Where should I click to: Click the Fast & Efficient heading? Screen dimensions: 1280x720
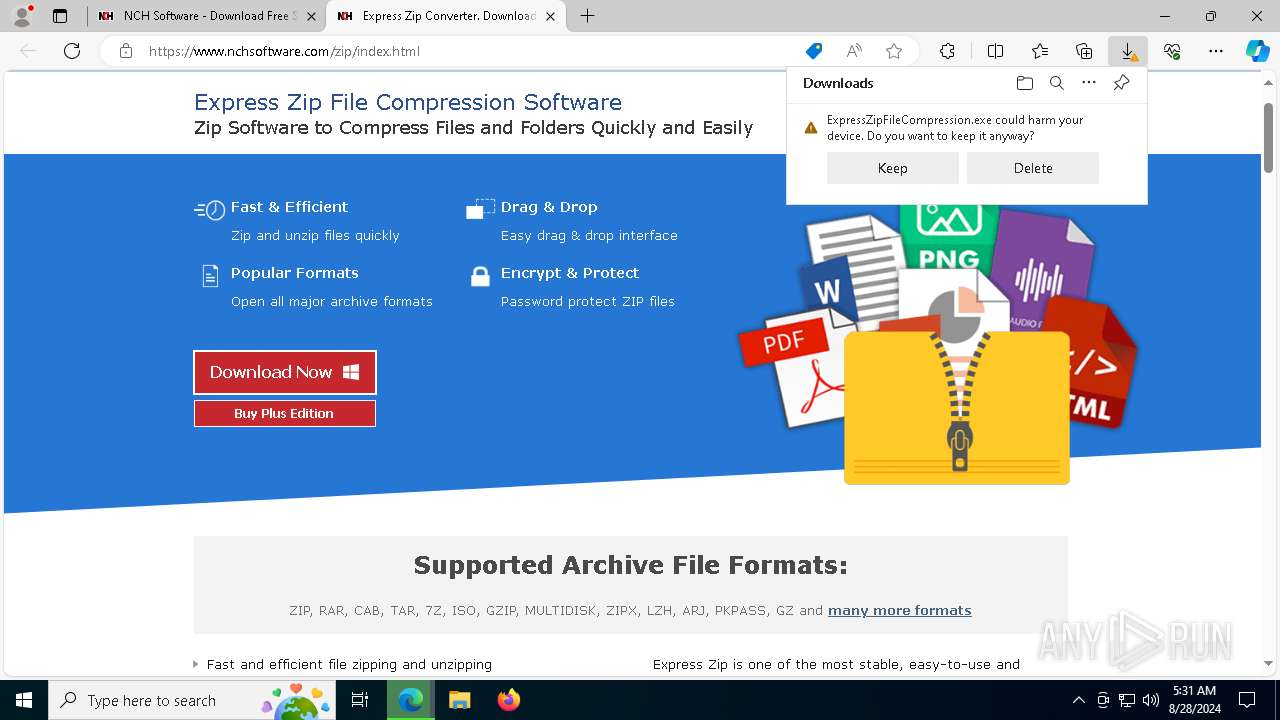(289, 207)
